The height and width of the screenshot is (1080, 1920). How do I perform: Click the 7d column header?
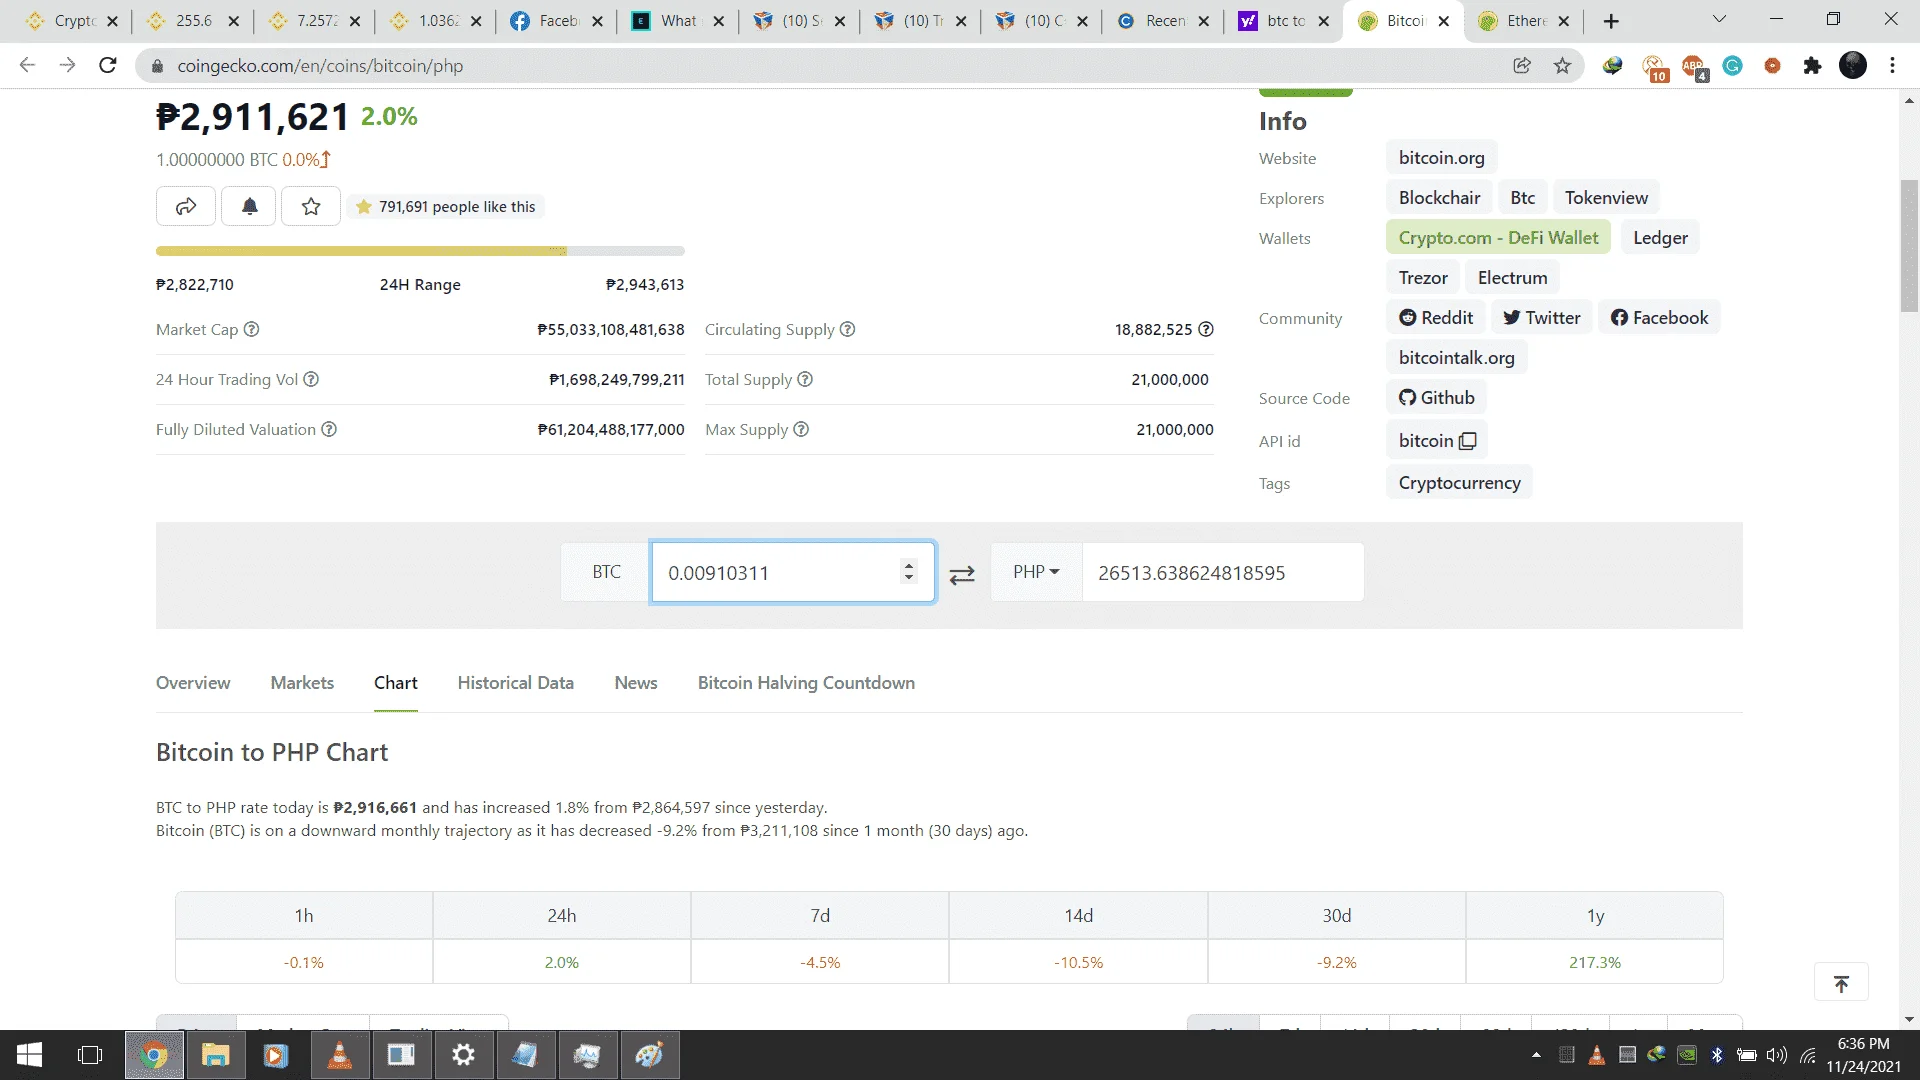point(820,915)
